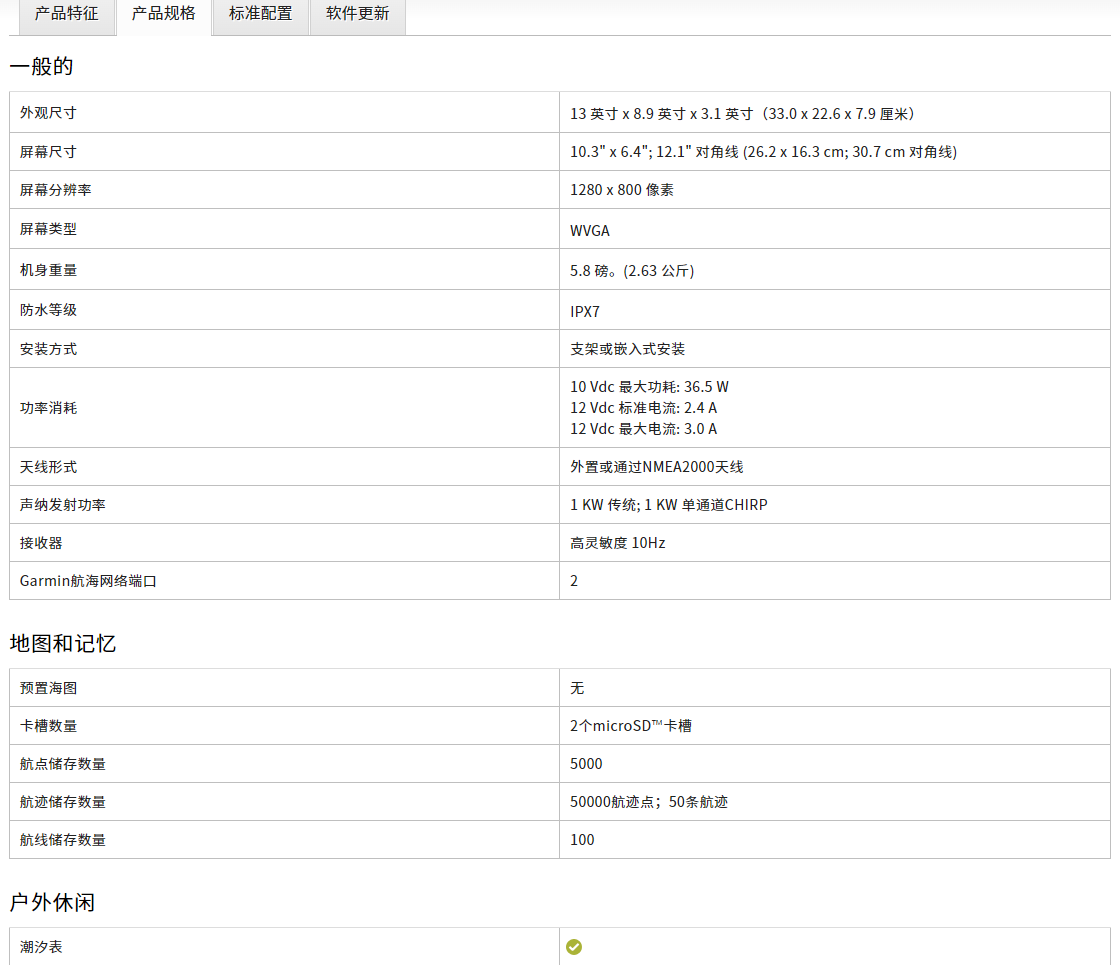Select the 外观尺寸 row label

[48, 113]
